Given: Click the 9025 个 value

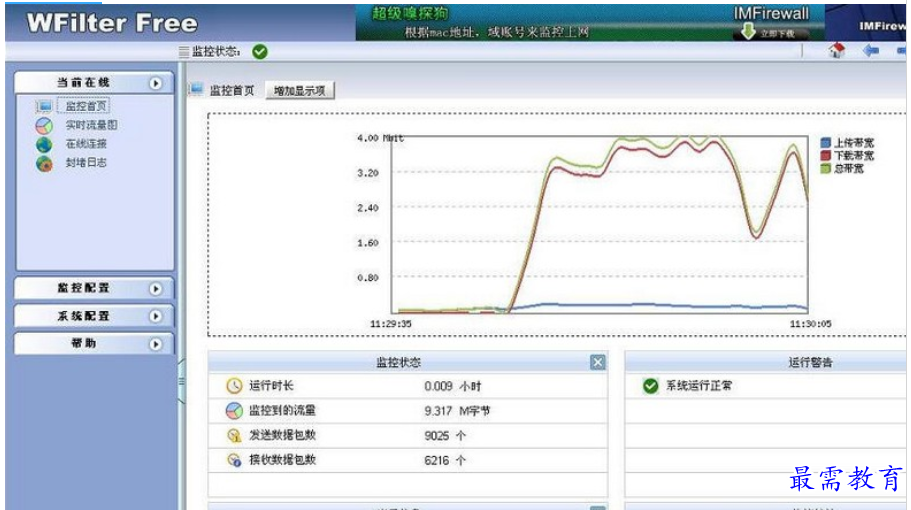Looking at the screenshot, I should pos(445,436).
